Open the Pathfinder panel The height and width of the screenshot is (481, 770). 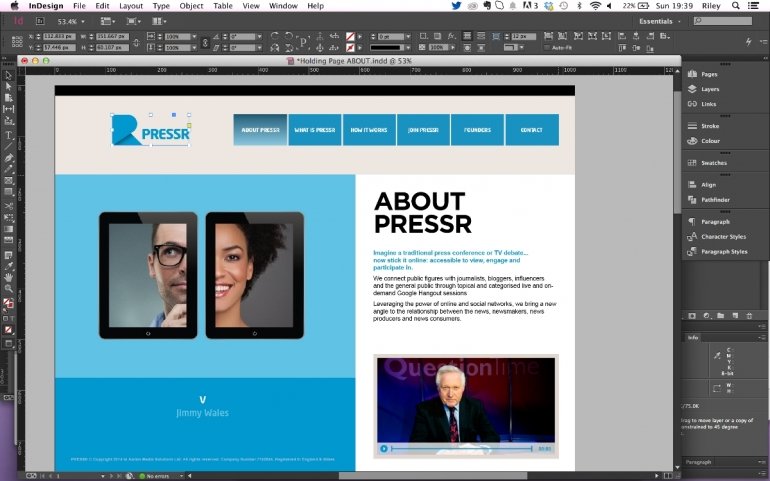(x=714, y=199)
